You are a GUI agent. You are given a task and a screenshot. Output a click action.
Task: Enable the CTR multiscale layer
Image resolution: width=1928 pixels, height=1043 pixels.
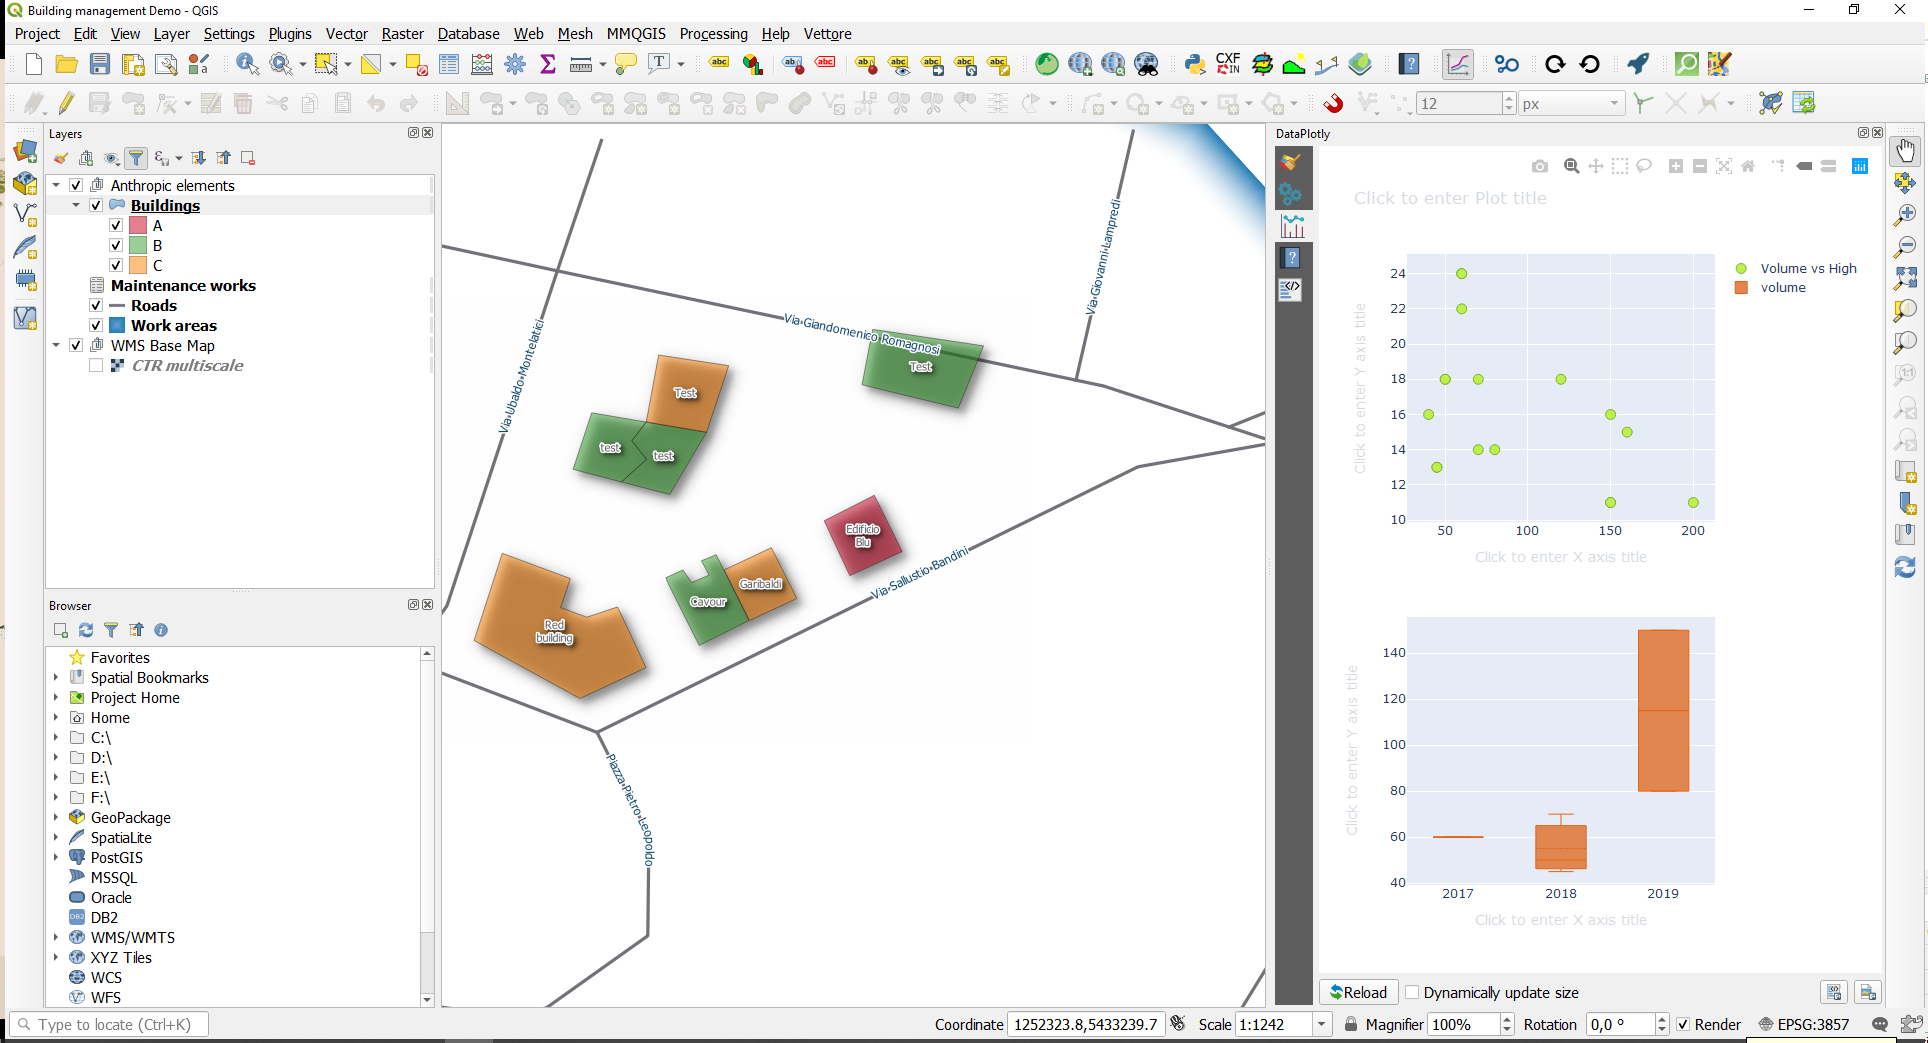[x=96, y=365]
